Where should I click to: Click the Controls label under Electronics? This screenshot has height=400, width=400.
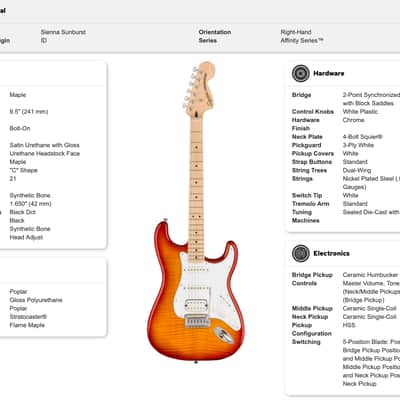[x=304, y=283]
